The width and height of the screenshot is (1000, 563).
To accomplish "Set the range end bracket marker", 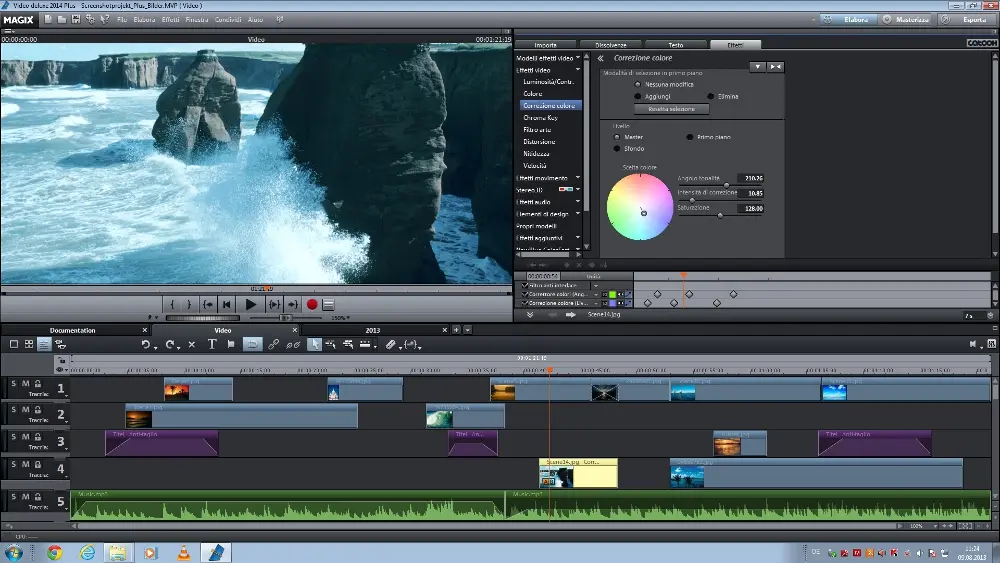I will tap(189, 305).
